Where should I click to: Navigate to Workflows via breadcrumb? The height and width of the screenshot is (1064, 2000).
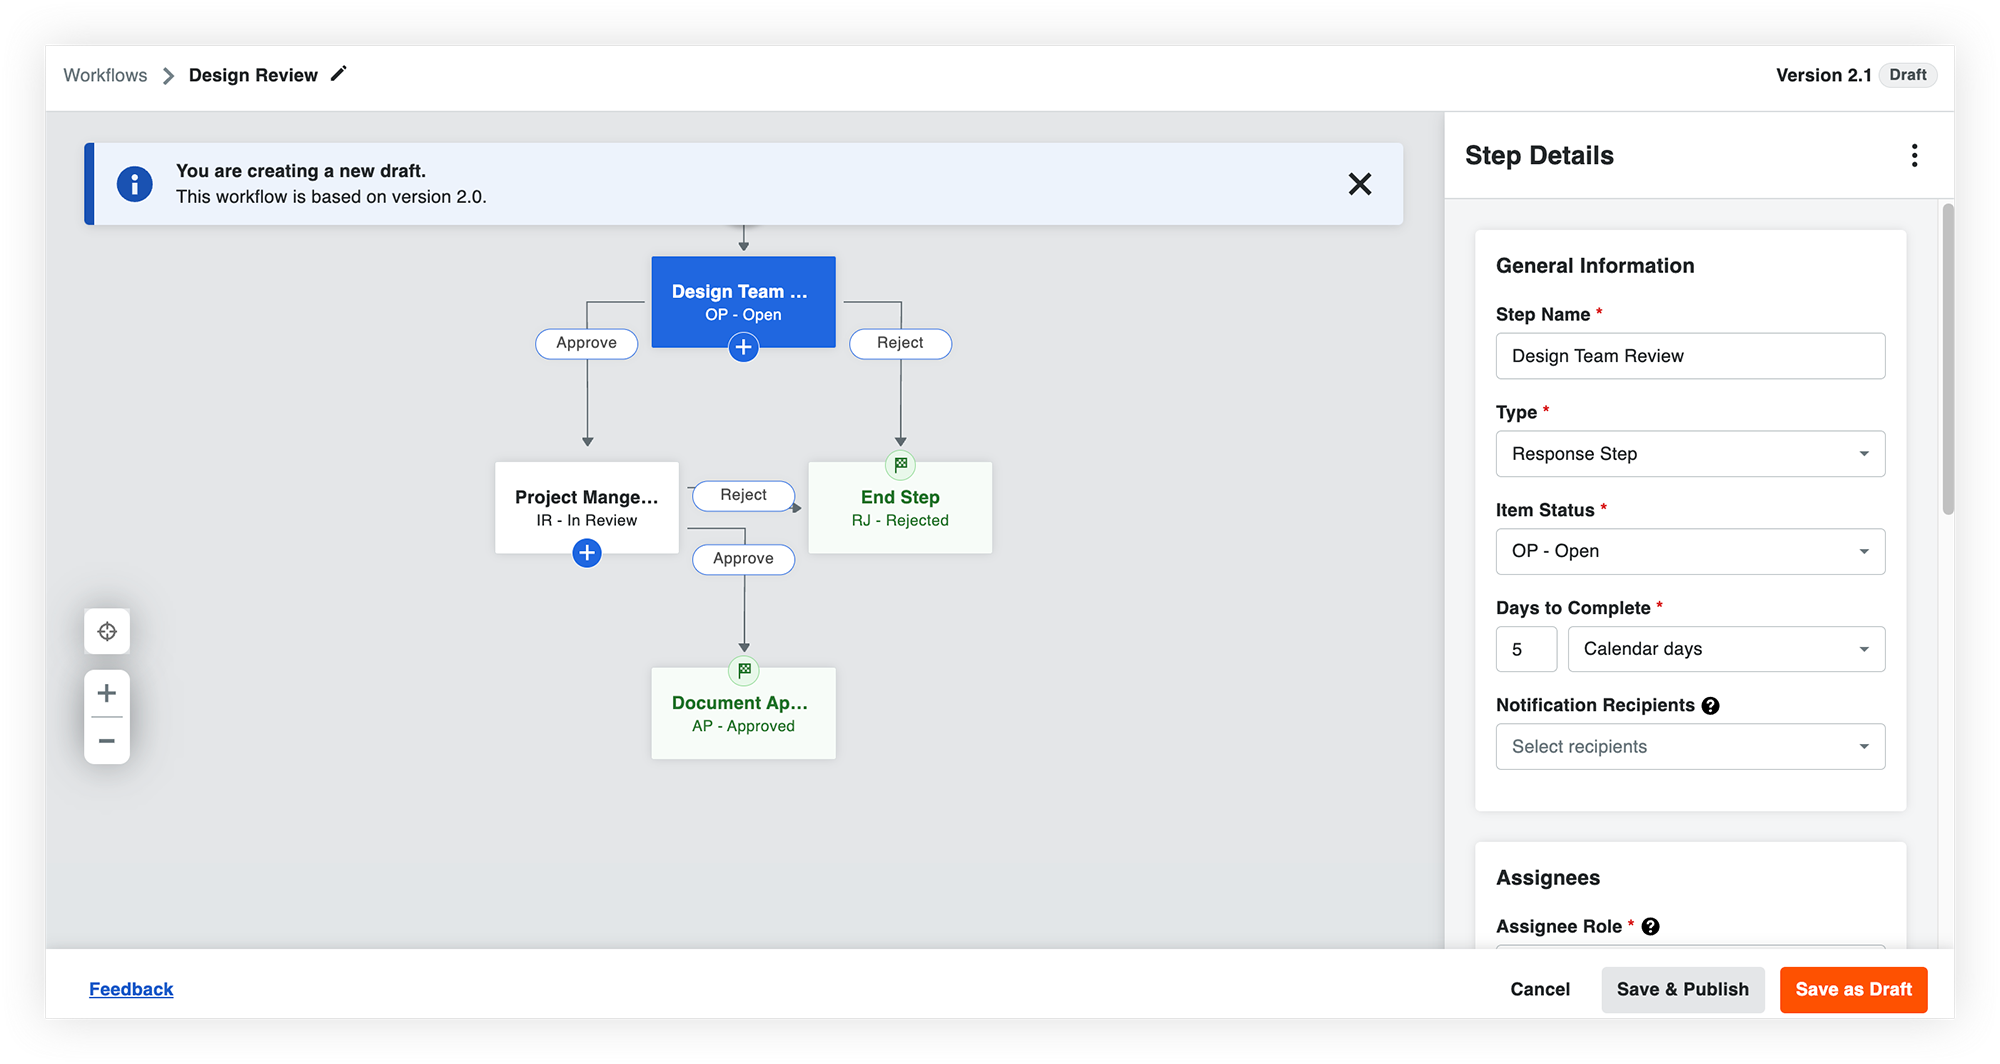(x=104, y=74)
